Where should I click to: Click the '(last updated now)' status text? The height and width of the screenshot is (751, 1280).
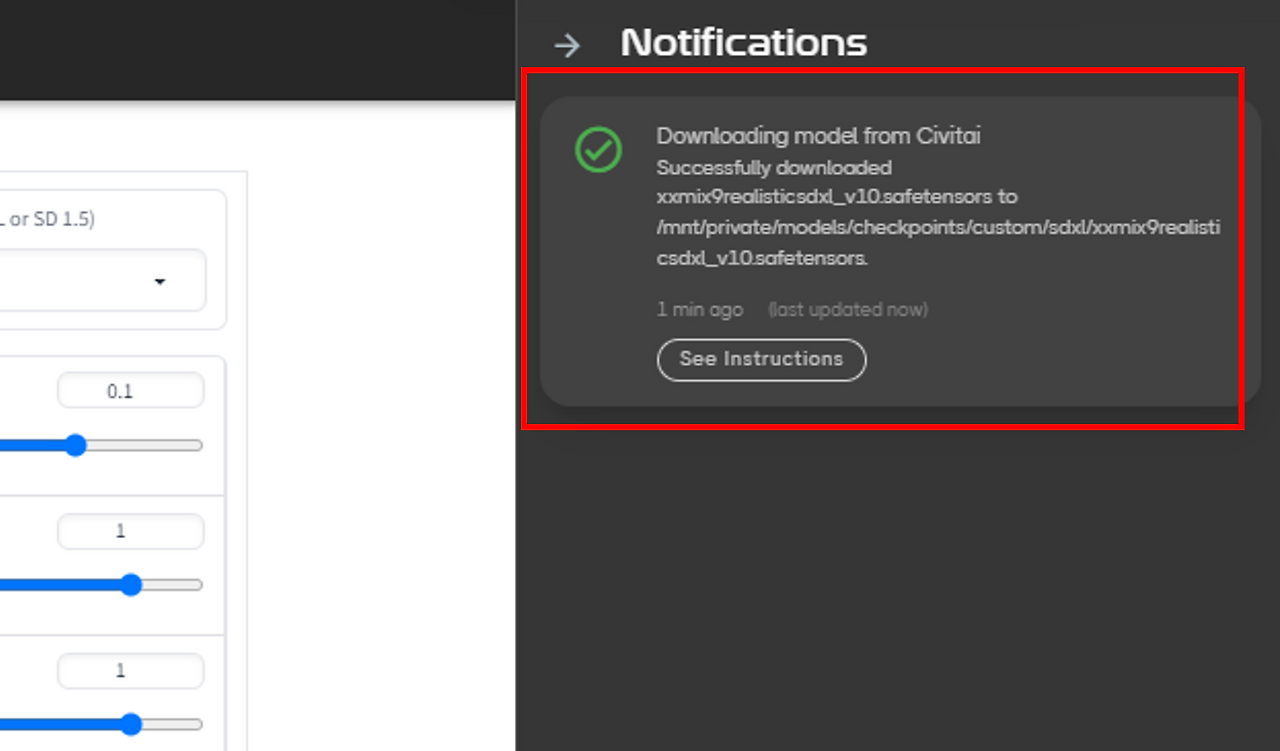point(848,309)
